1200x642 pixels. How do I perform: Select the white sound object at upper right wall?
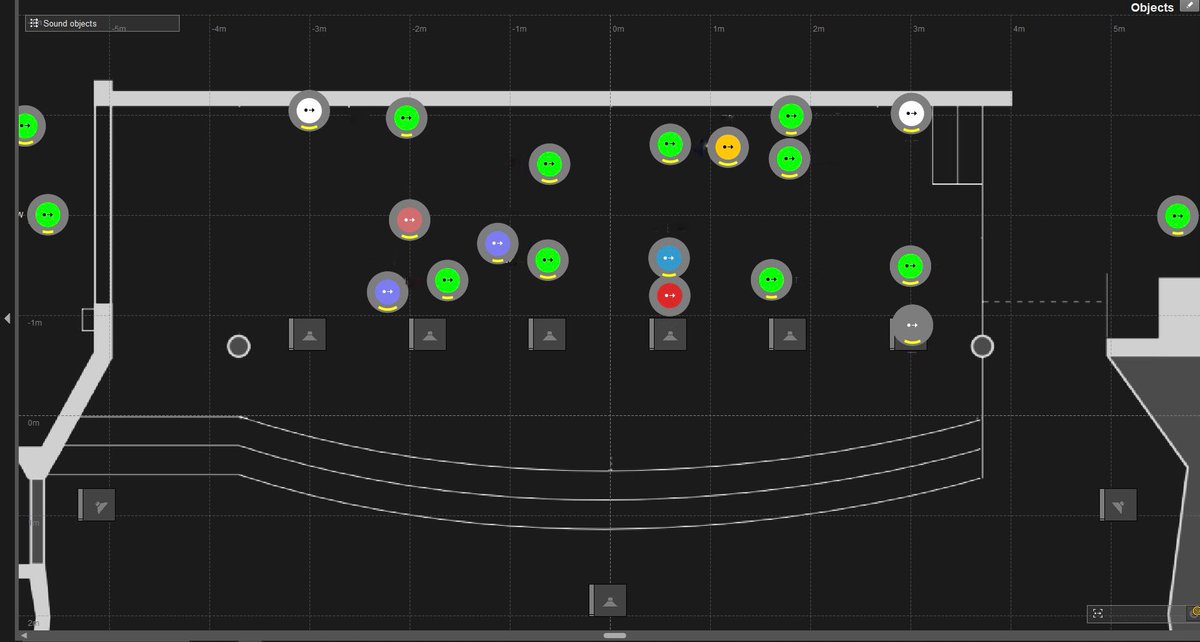pyautogui.click(x=911, y=114)
